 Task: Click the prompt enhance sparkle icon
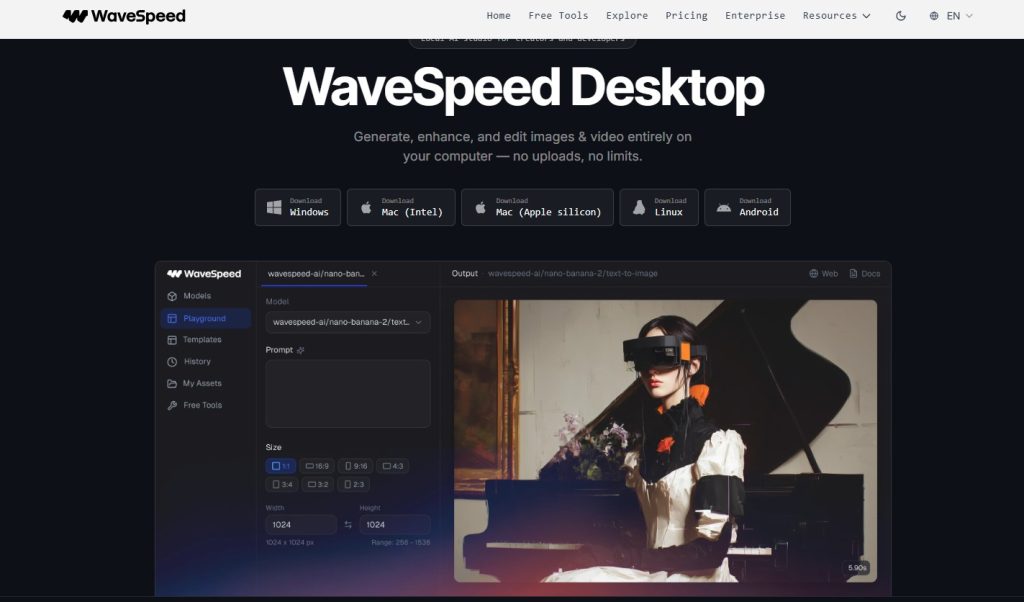[x=300, y=350]
